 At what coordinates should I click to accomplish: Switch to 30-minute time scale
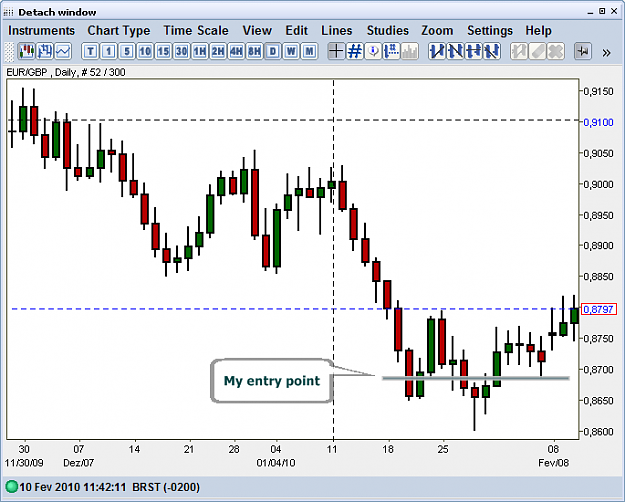pyautogui.click(x=182, y=51)
